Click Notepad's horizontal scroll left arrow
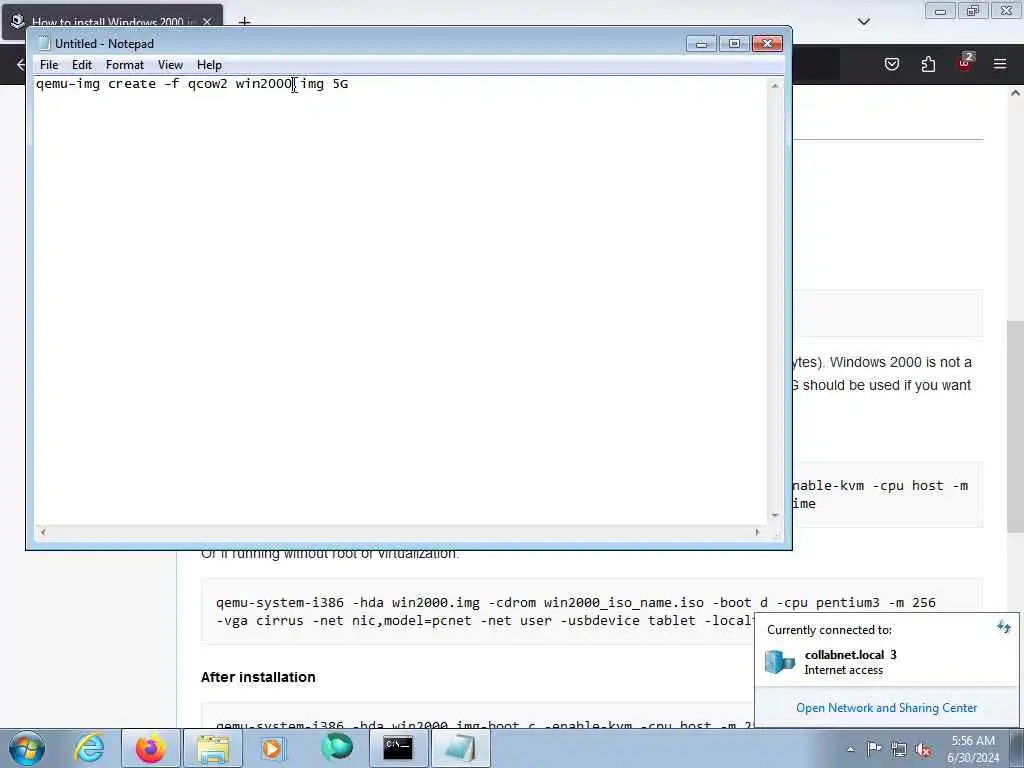The height and width of the screenshot is (768, 1024). tap(43, 532)
